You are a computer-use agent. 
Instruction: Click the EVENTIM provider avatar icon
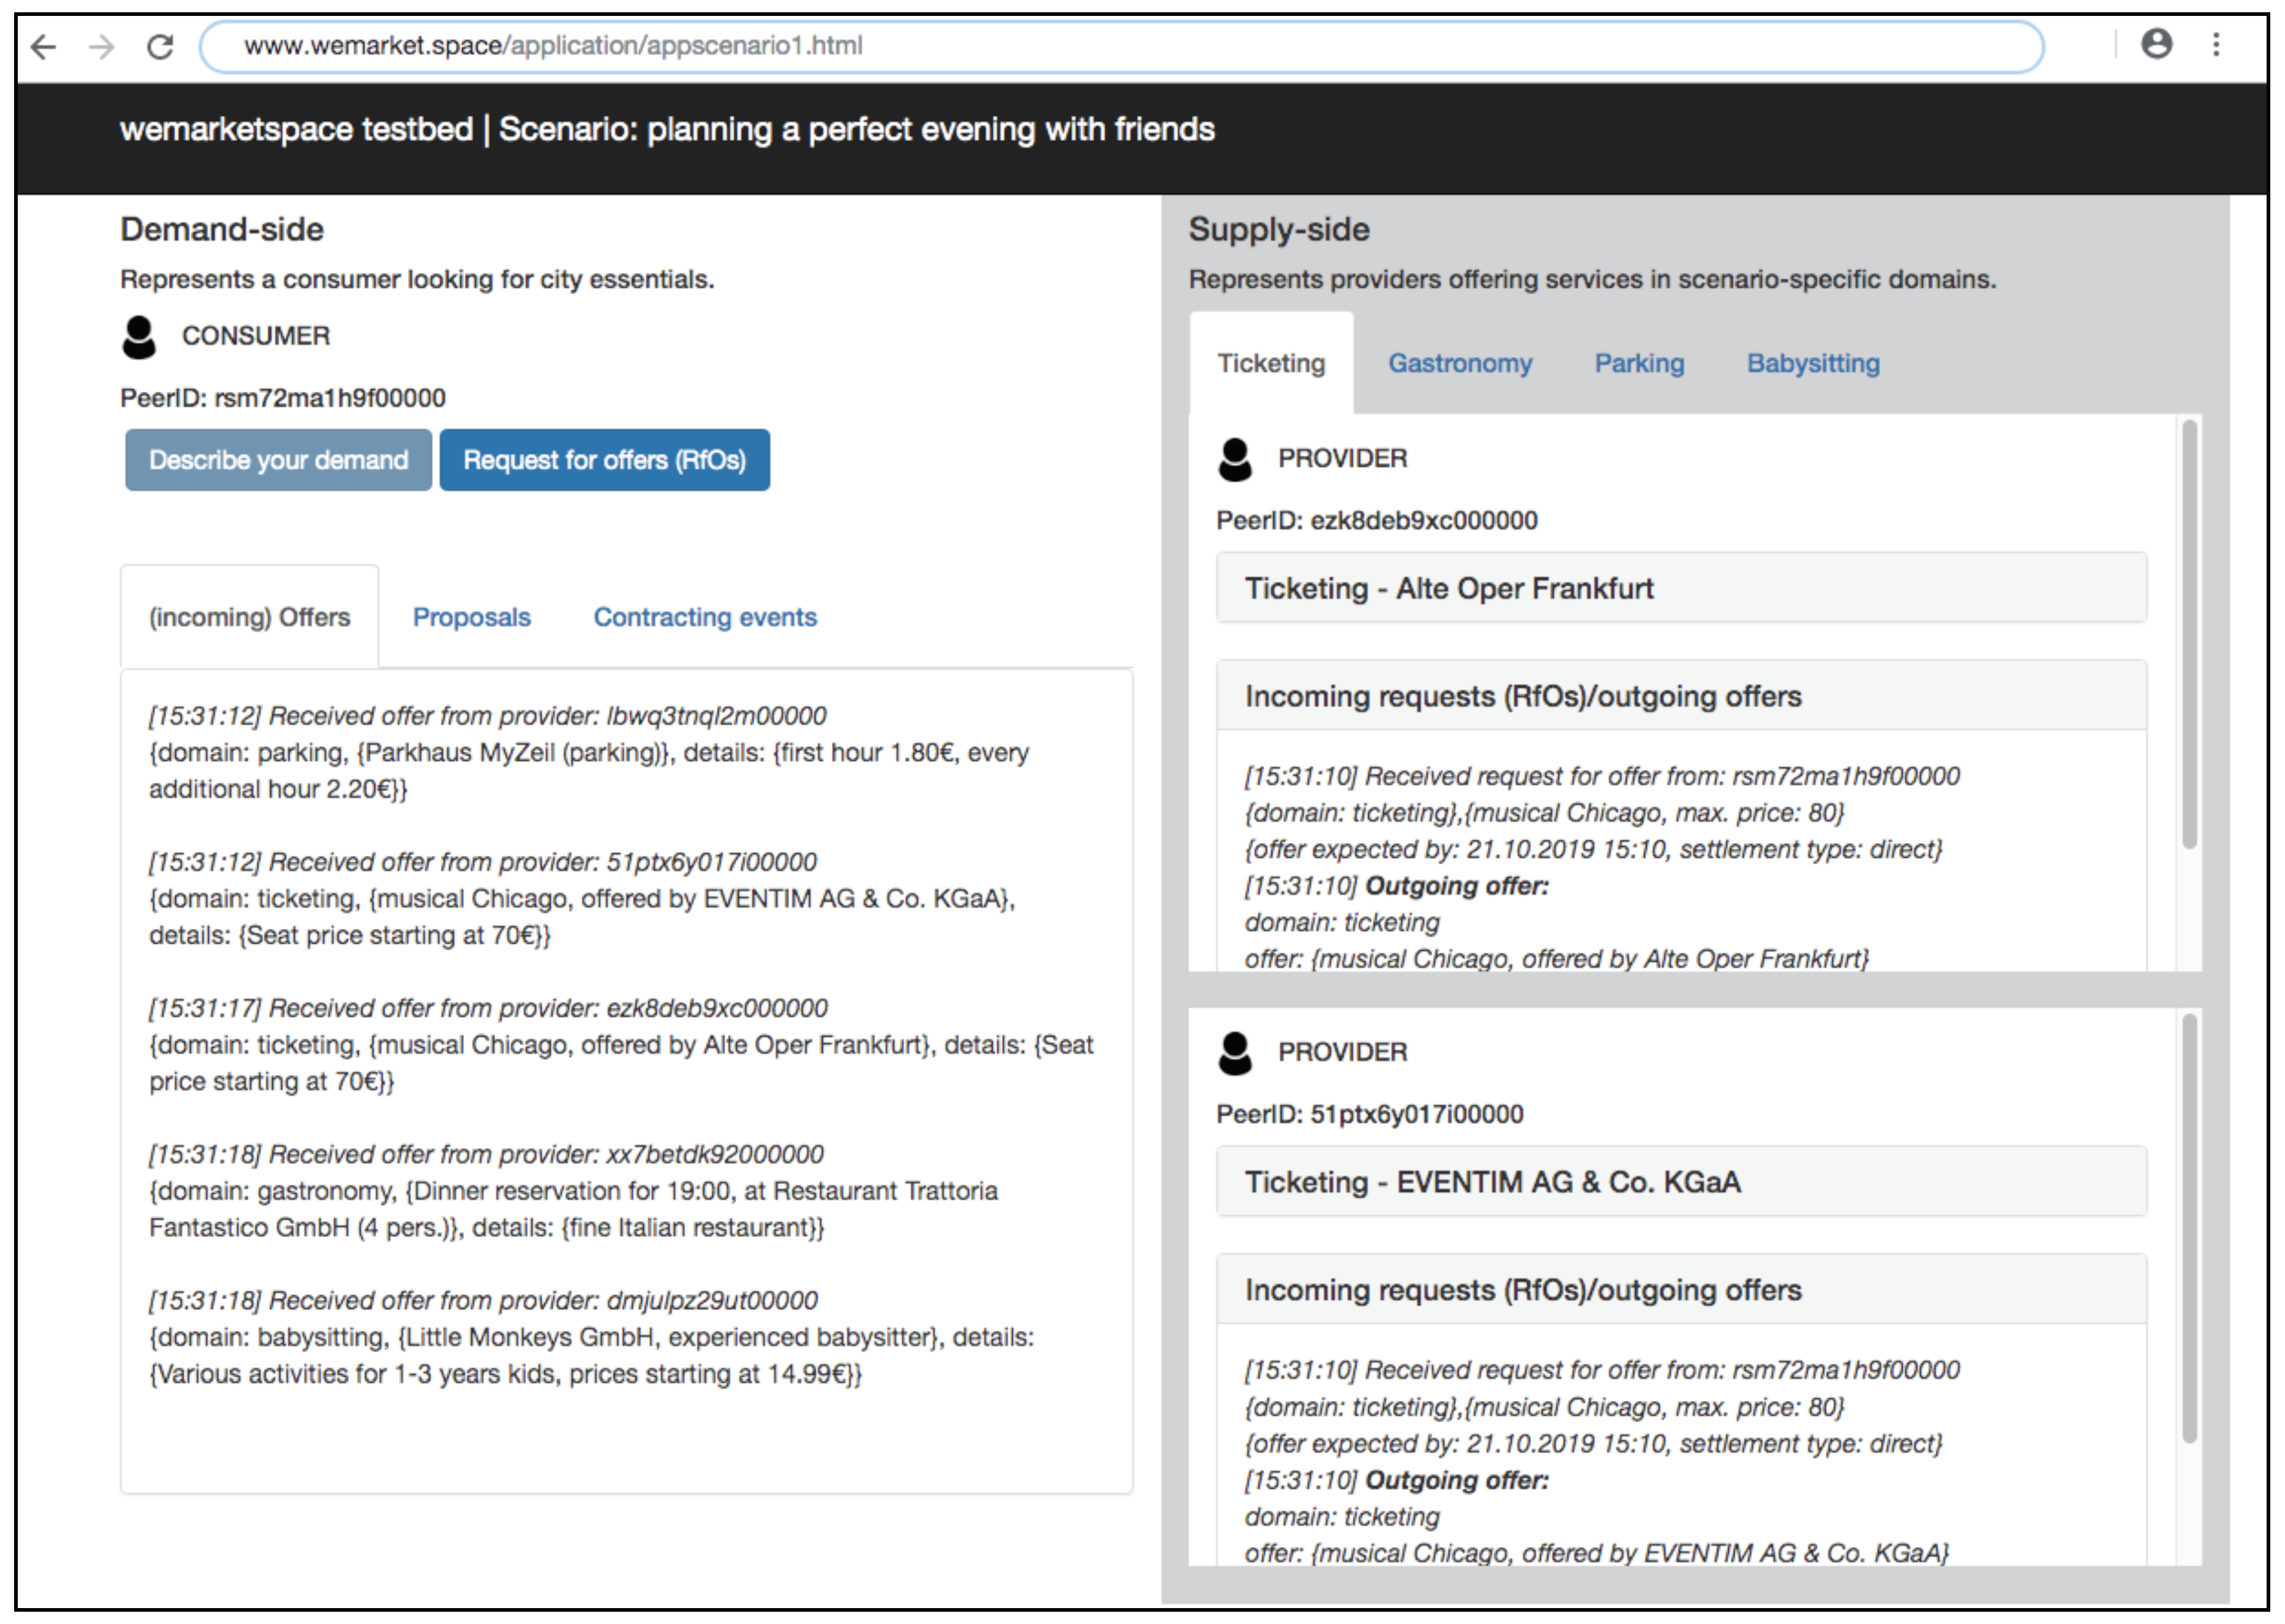1235,1053
